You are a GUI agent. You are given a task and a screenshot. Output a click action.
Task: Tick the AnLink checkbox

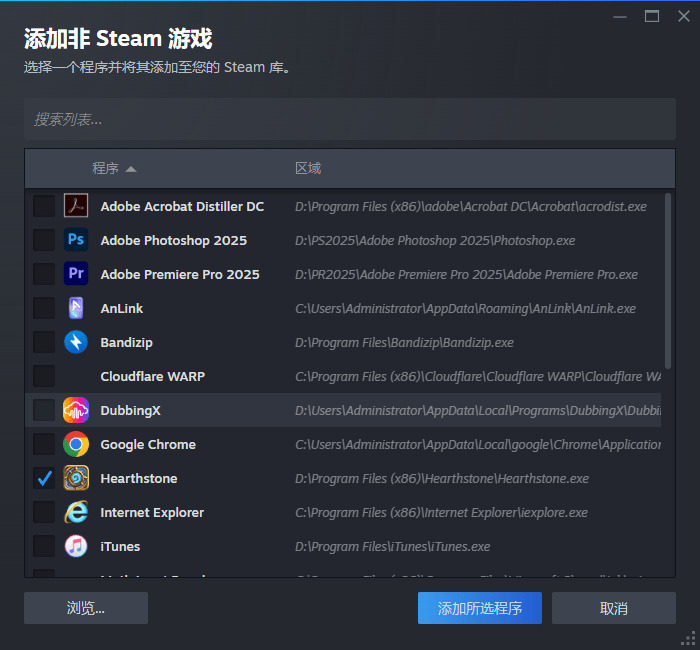pos(44,308)
